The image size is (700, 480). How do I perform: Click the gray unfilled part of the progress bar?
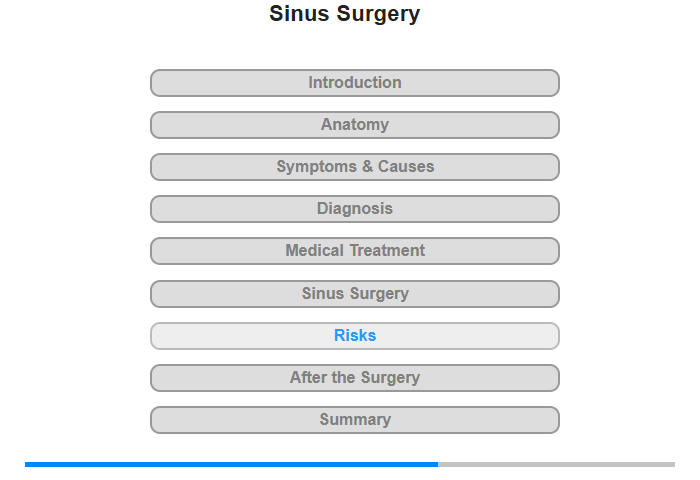pos(556,464)
